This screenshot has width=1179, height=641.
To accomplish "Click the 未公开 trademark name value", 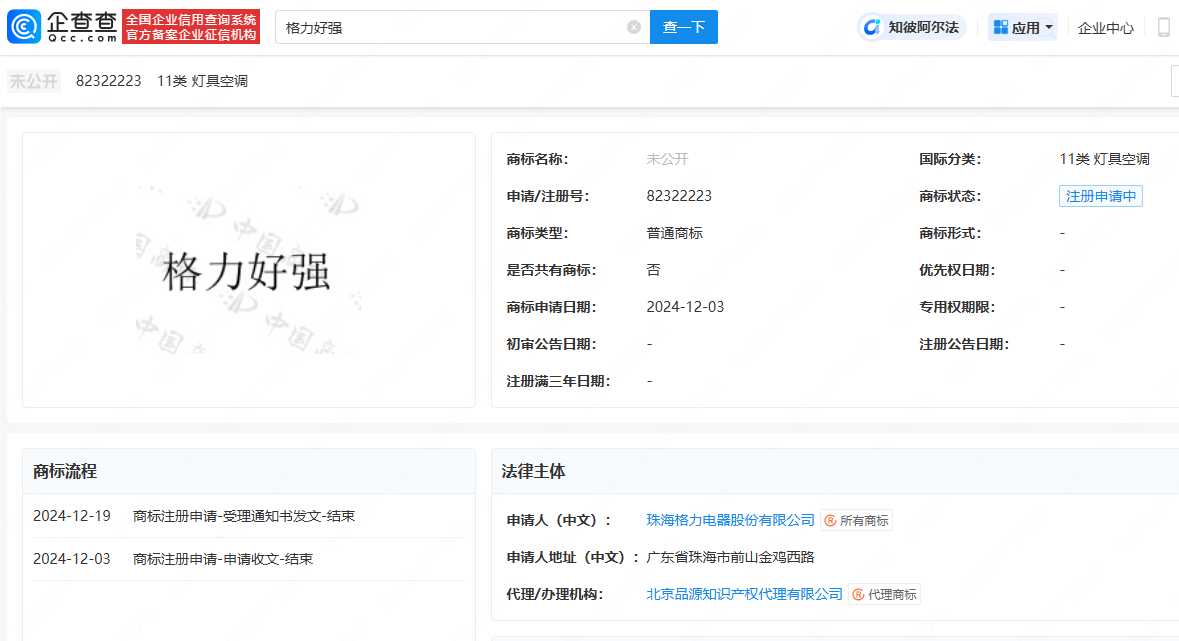I will (x=668, y=159).
